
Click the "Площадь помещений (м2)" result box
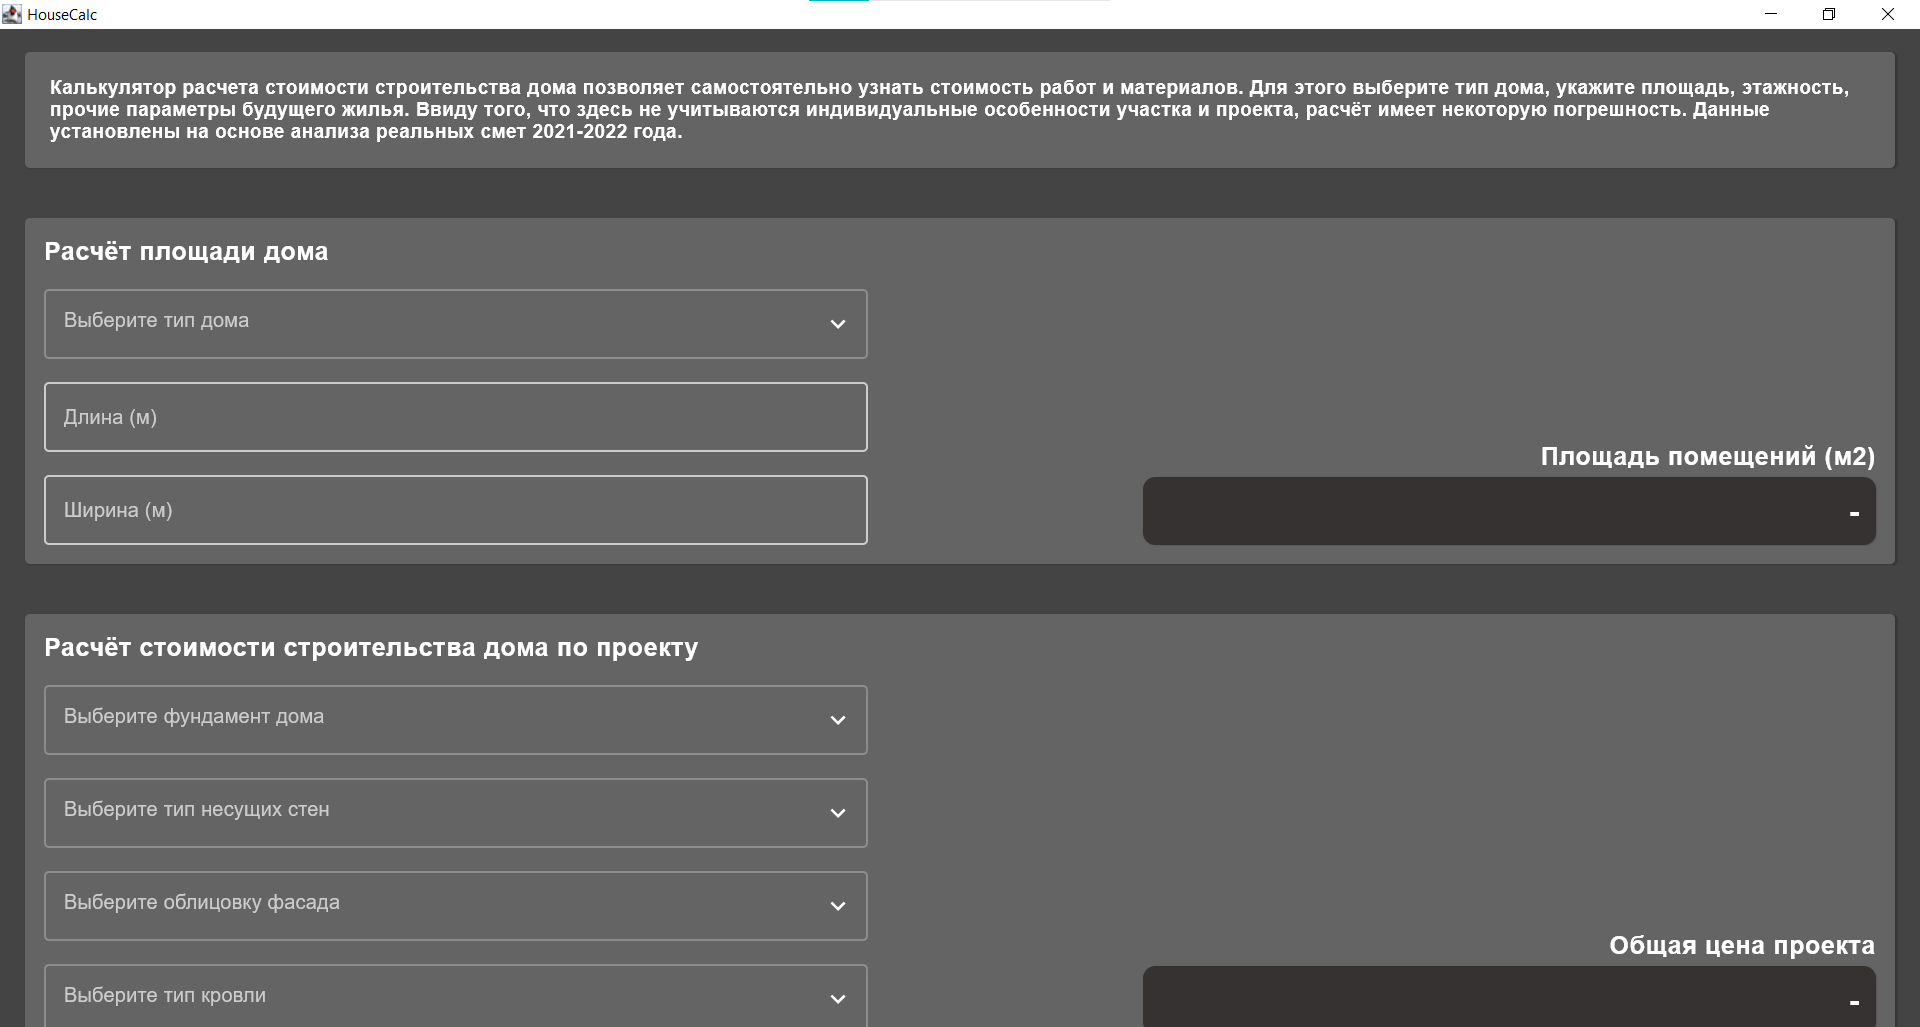1509,510
